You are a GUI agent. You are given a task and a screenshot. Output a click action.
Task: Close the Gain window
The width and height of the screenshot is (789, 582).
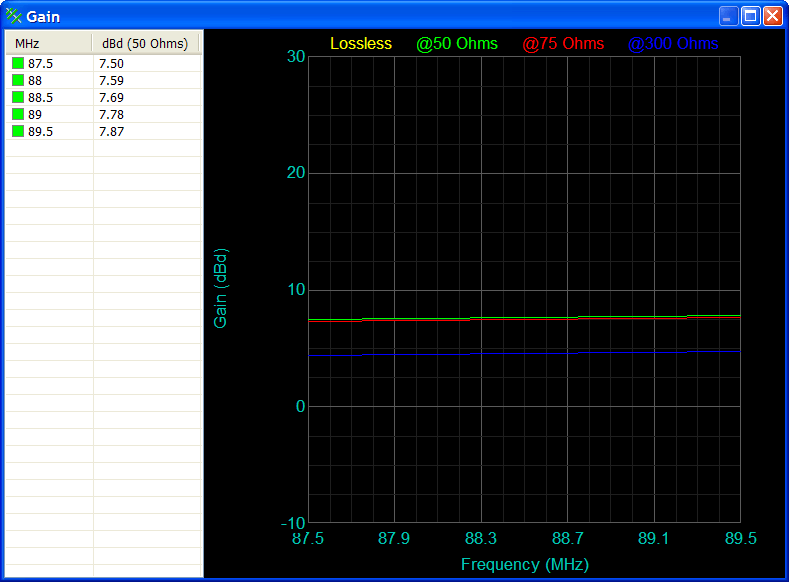[x=772, y=16]
